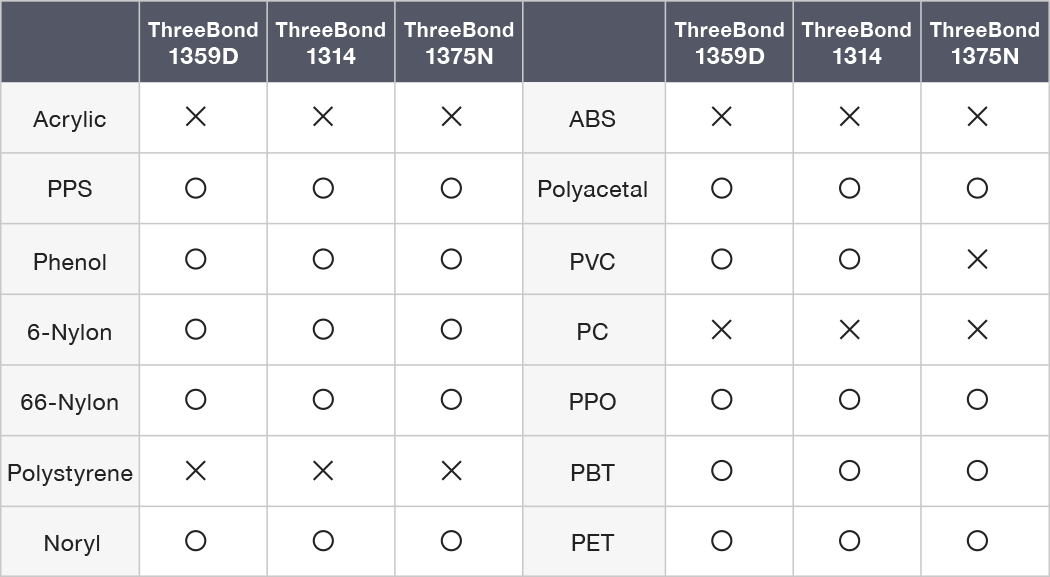Select the circle for PBT under right 1375N

pyautogui.click(x=978, y=471)
